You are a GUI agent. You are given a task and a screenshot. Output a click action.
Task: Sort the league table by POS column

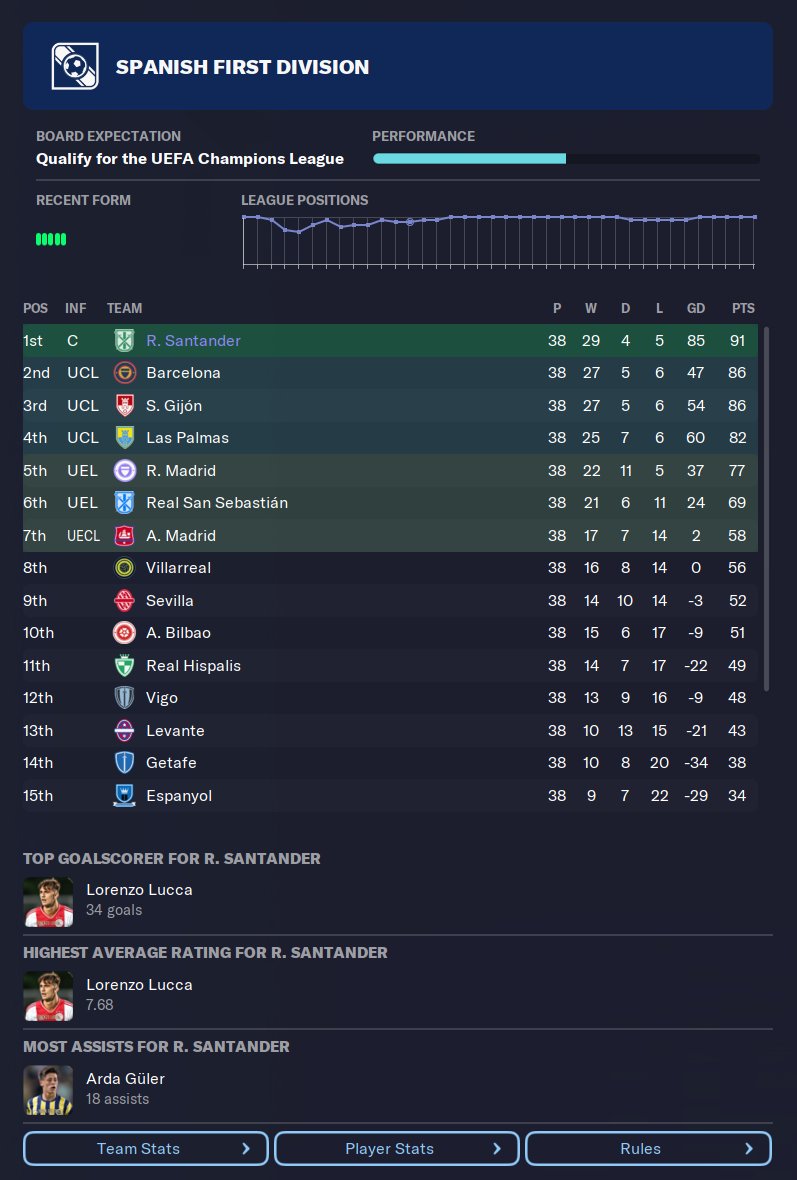35,308
